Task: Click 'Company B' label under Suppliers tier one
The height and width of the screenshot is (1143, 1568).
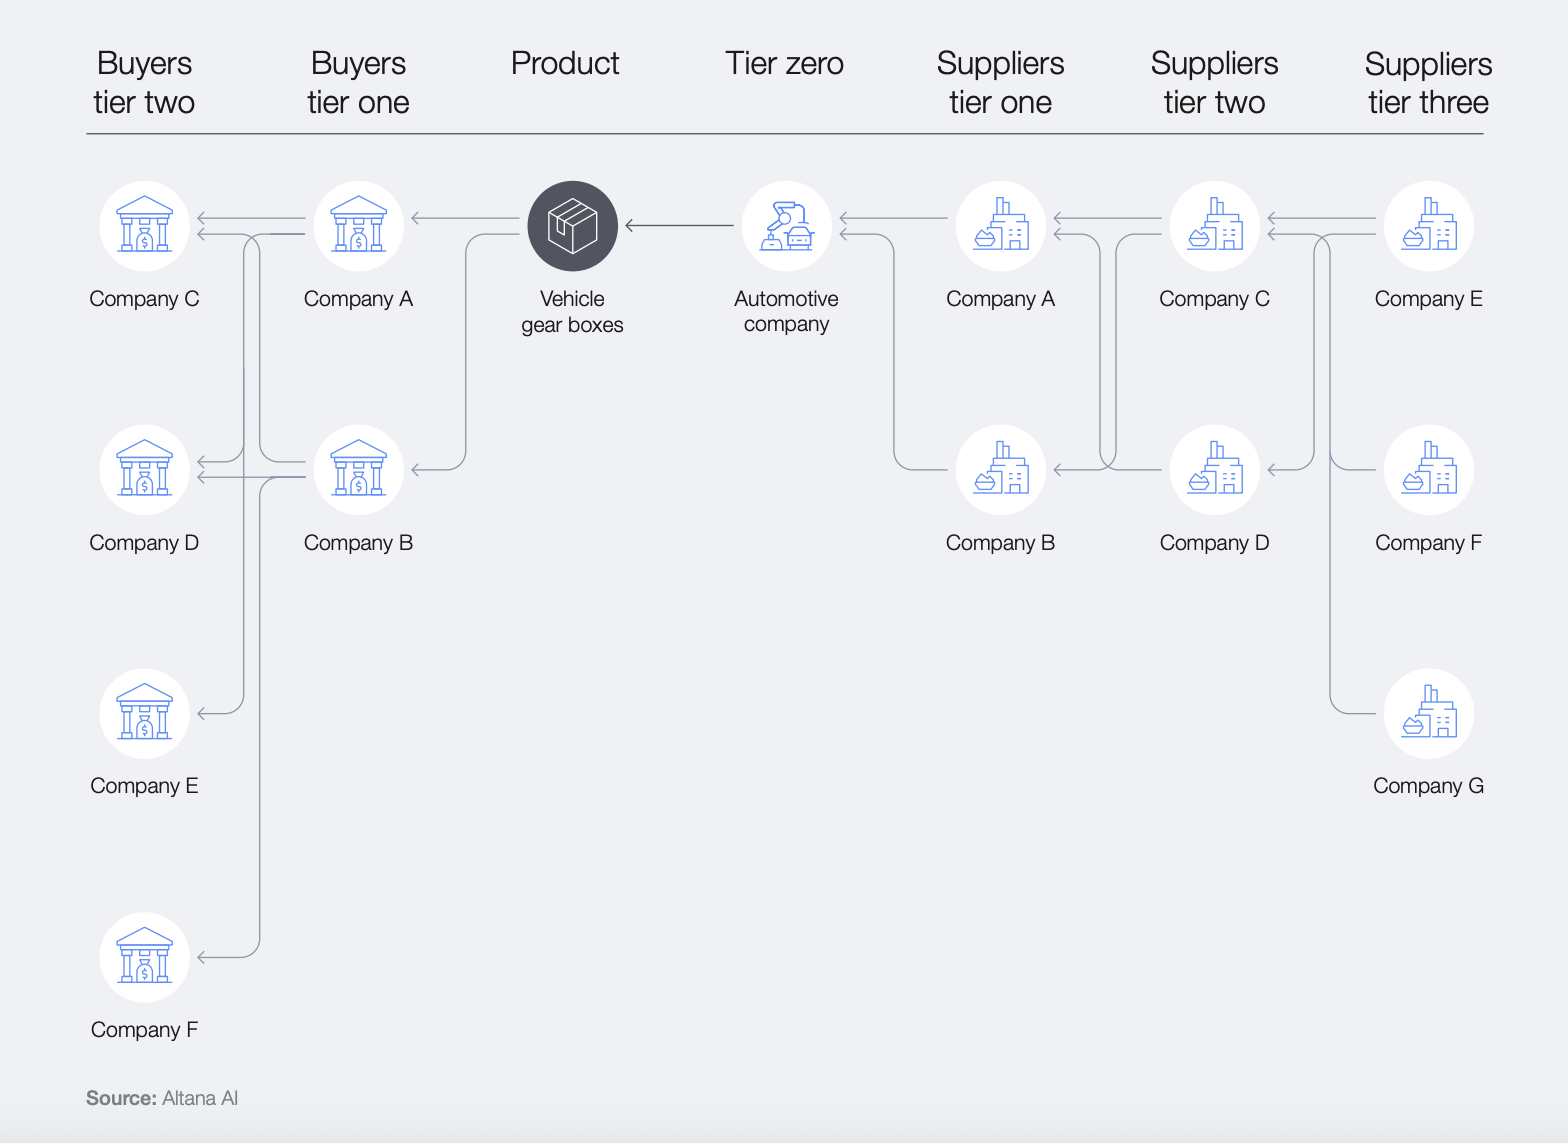Action: pos(1000,543)
